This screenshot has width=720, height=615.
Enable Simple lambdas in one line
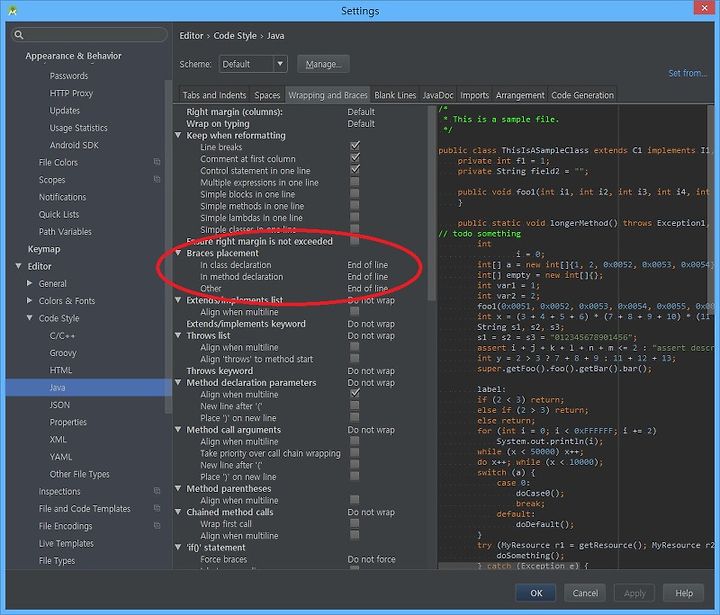click(x=354, y=217)
